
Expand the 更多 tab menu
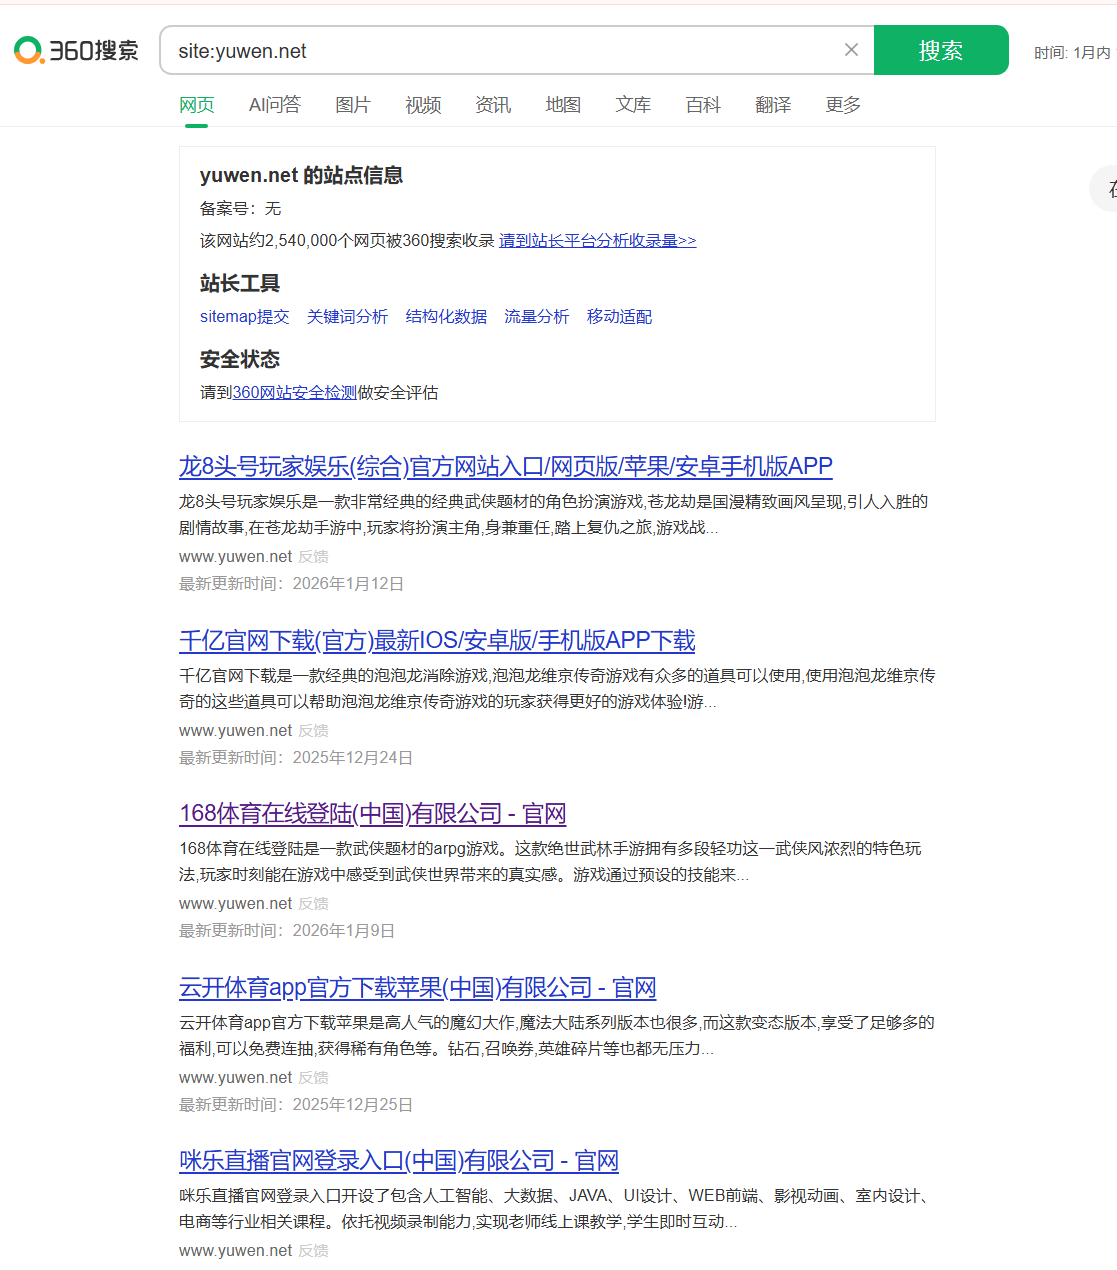(x=843, y=105)
